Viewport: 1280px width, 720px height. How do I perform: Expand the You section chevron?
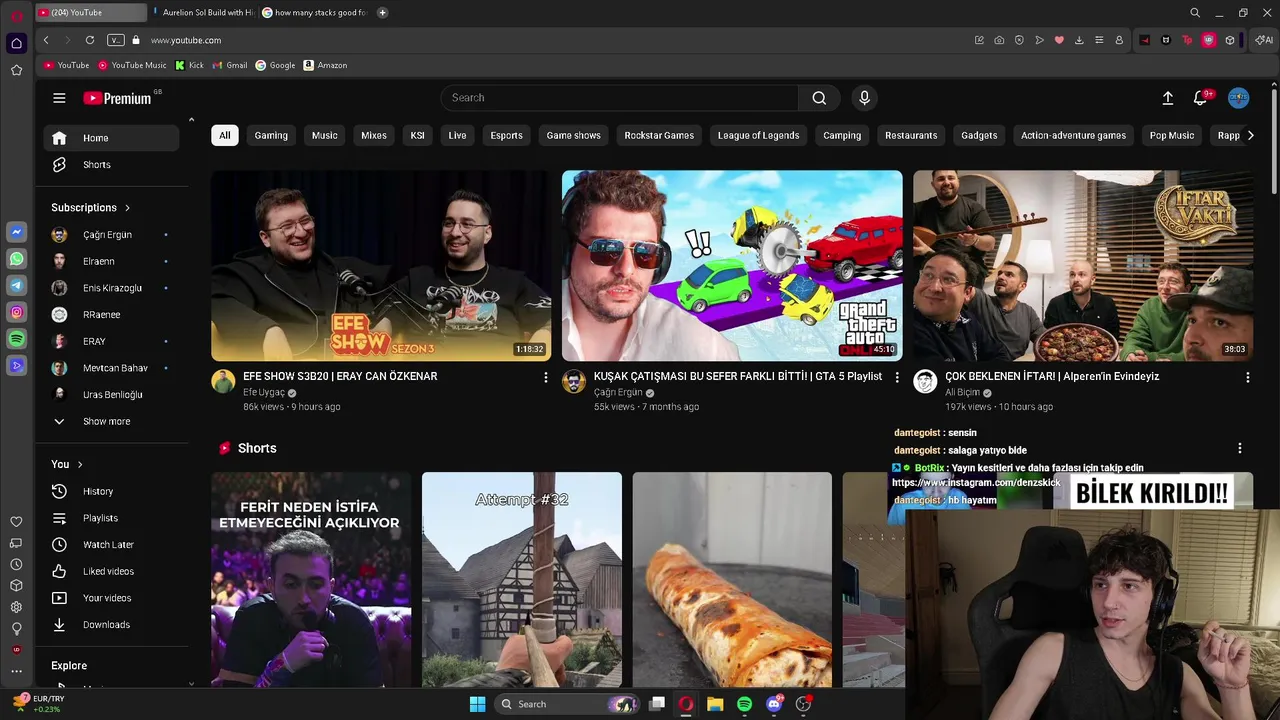pyautogui.click(x=80, y=464)
